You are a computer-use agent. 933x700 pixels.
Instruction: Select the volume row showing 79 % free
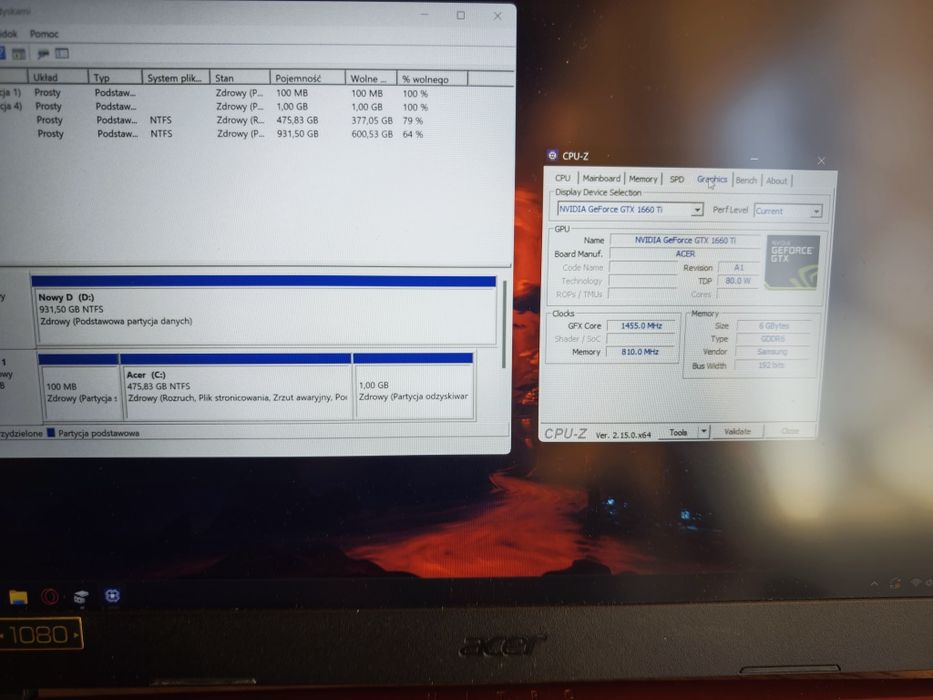coord(256,120)
